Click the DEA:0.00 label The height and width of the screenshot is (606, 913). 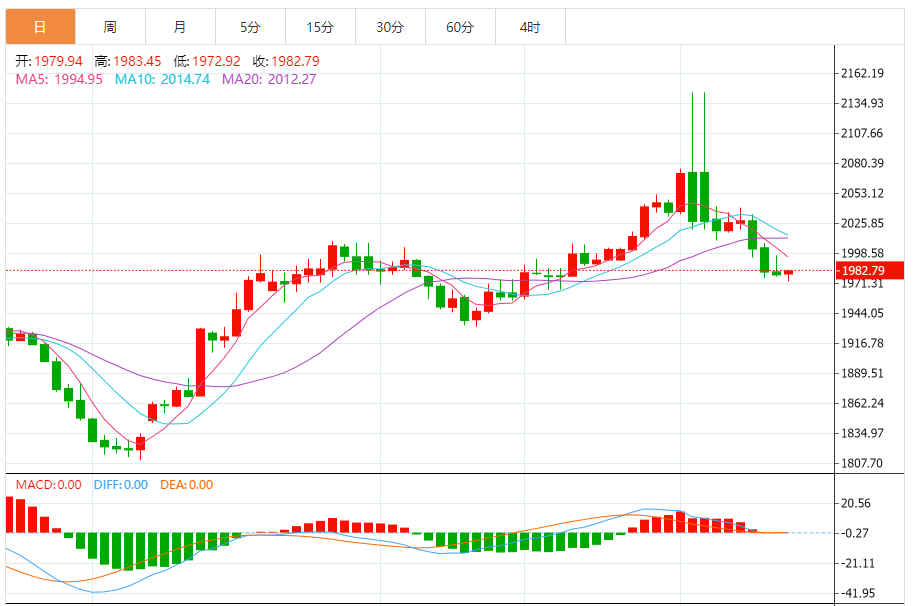point(186,485)
